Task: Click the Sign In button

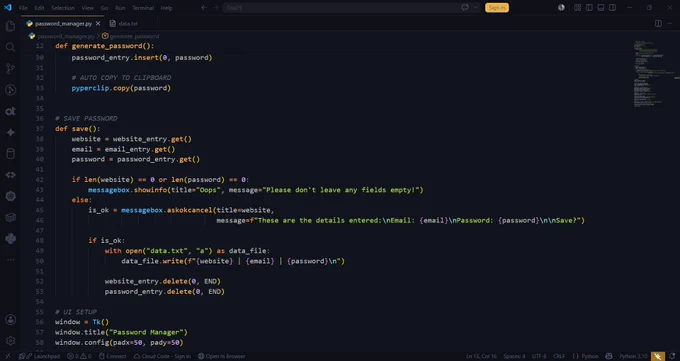Action: [x=497, y=7]
